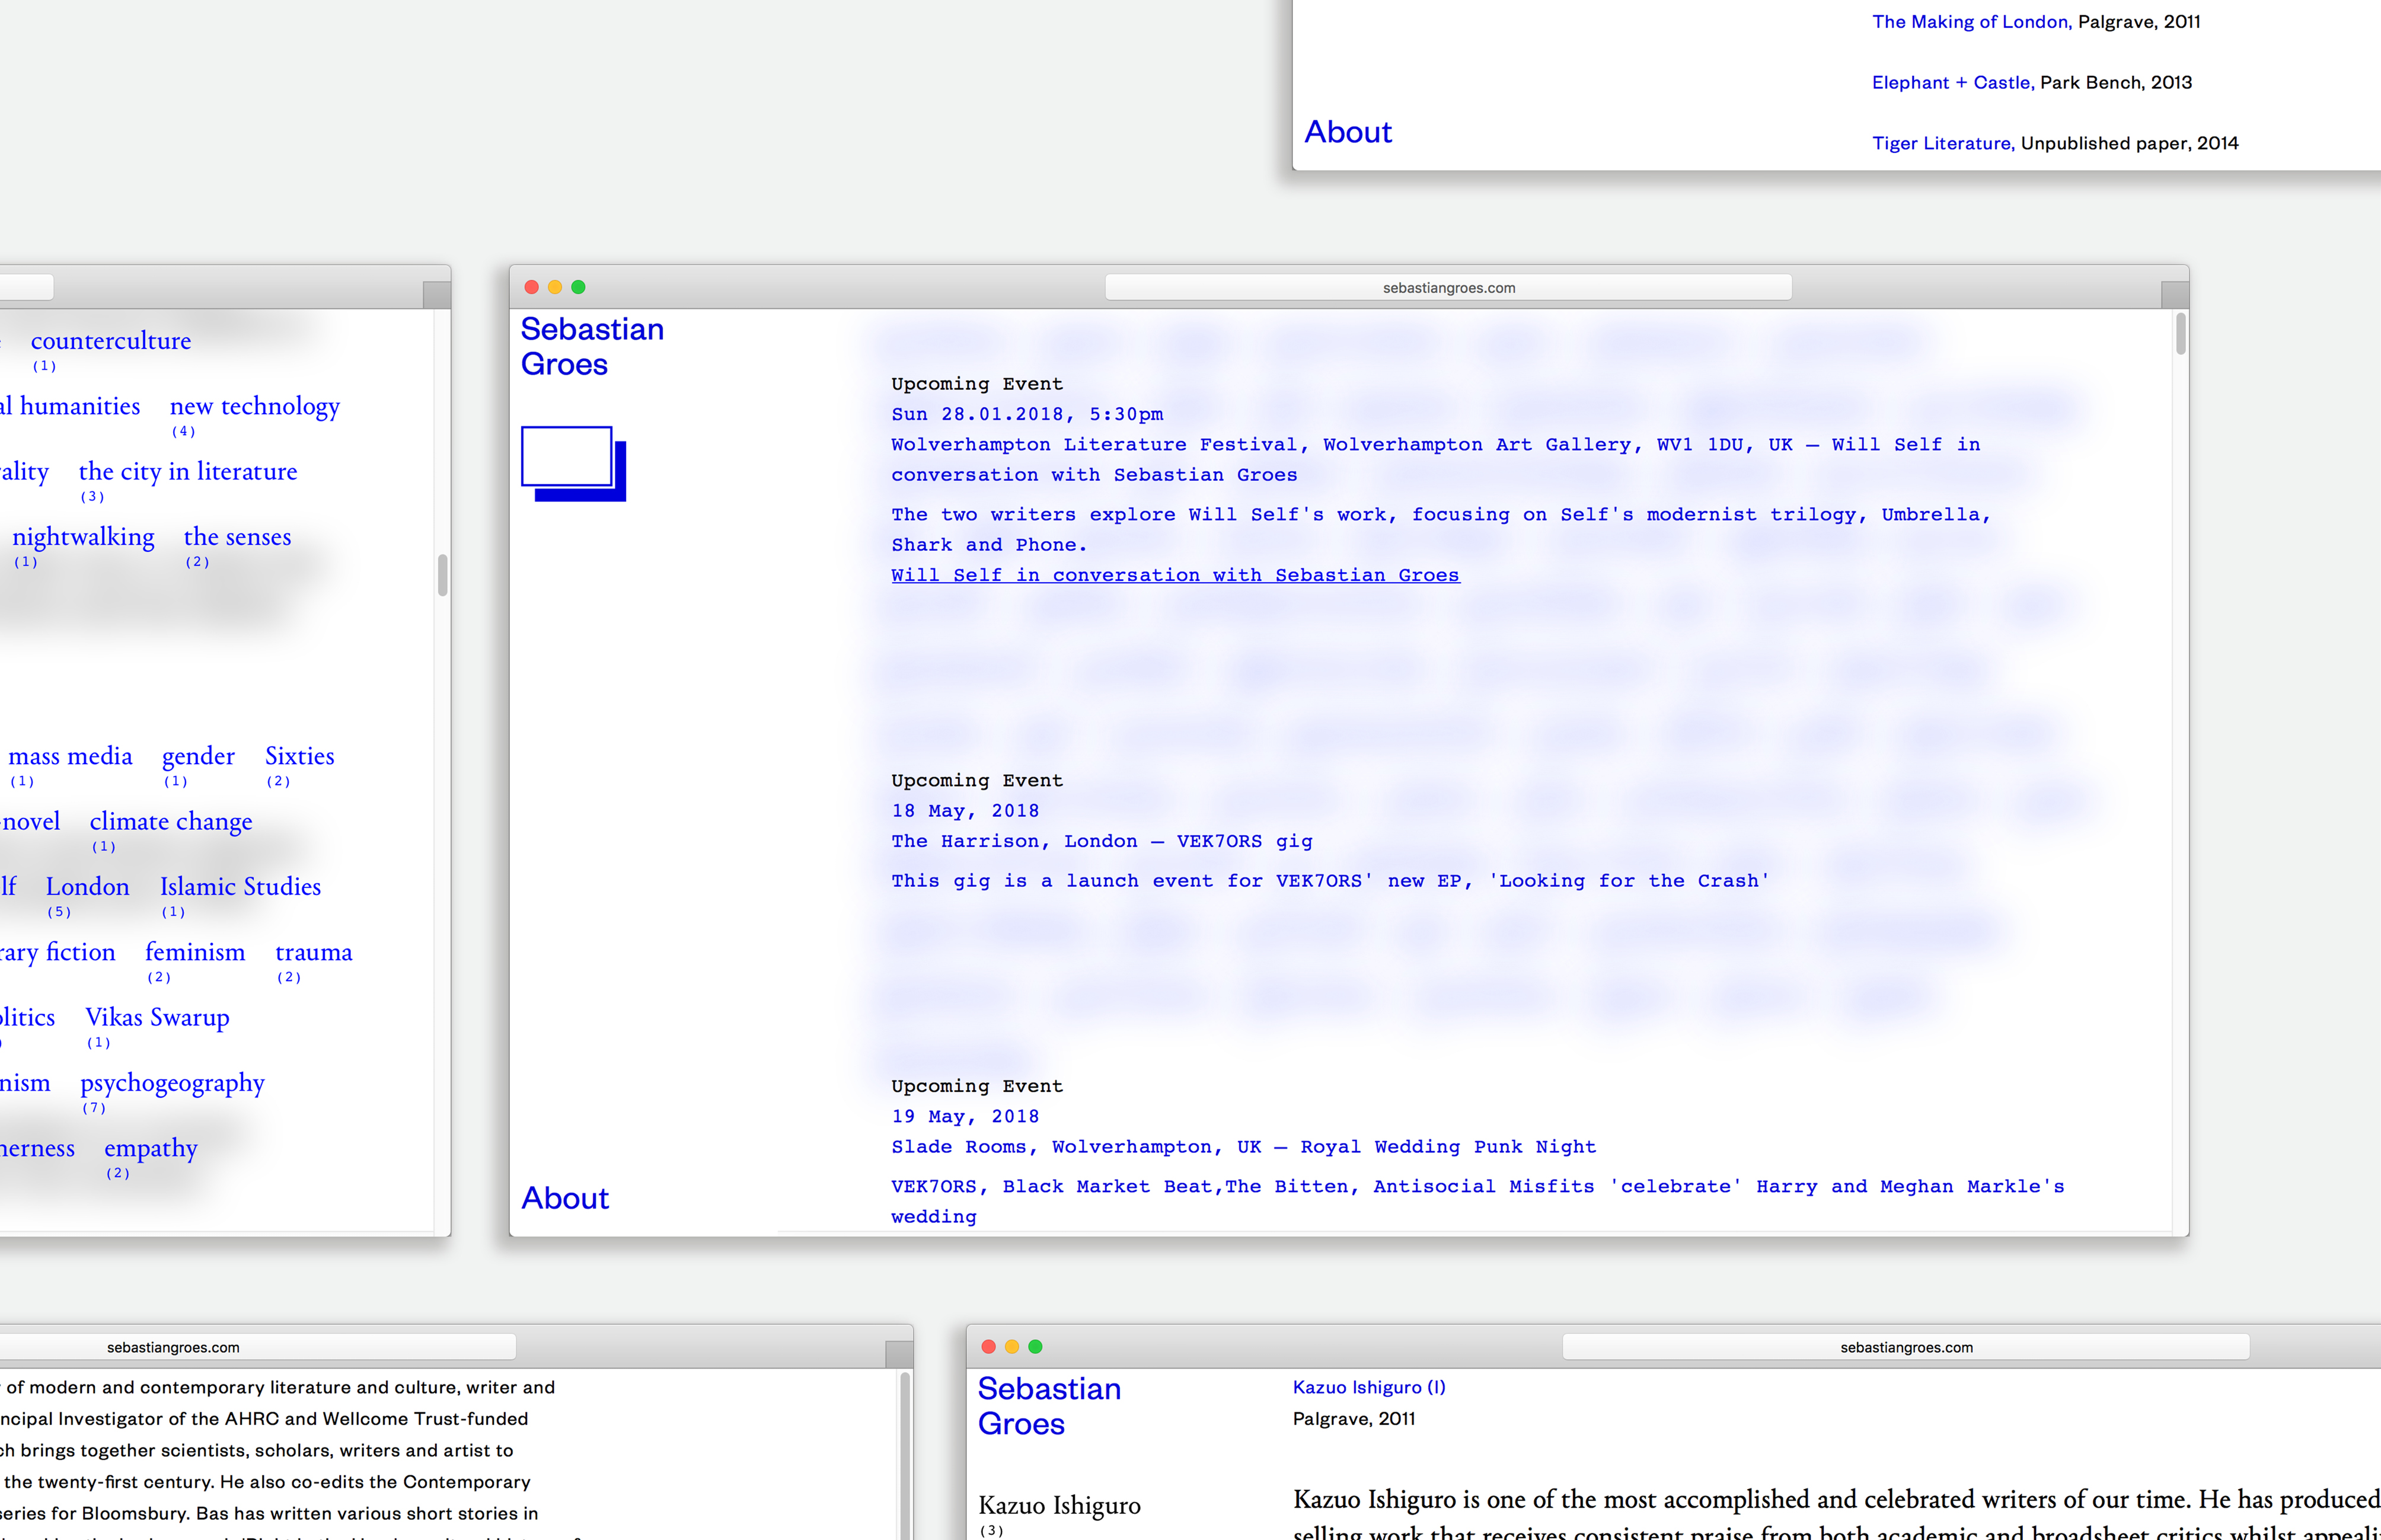Open 'The Making of London' publication link
Screen dimensions: 2381x1540
pyautogui.click(x=1969, y=22)
